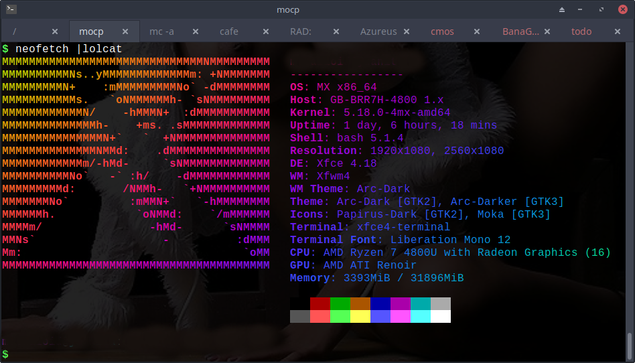Click the "Shell: bash 5.1.4" line
Viewport: 635px width, 363px height.
click(x=347, y=138)
